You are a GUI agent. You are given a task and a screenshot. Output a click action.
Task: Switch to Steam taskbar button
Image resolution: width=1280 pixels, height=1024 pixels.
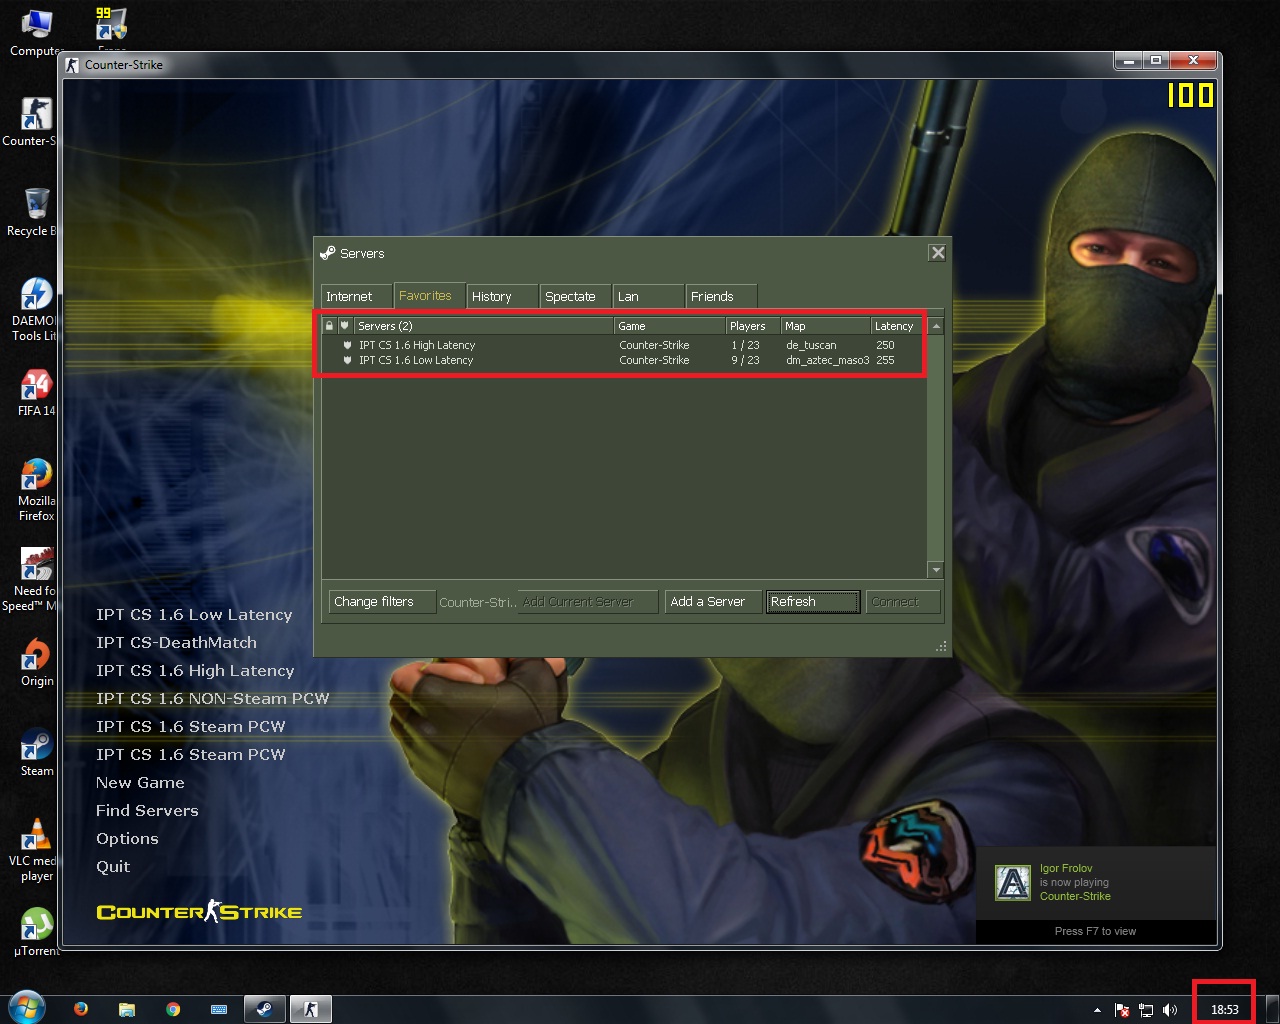pos(265,1009)
